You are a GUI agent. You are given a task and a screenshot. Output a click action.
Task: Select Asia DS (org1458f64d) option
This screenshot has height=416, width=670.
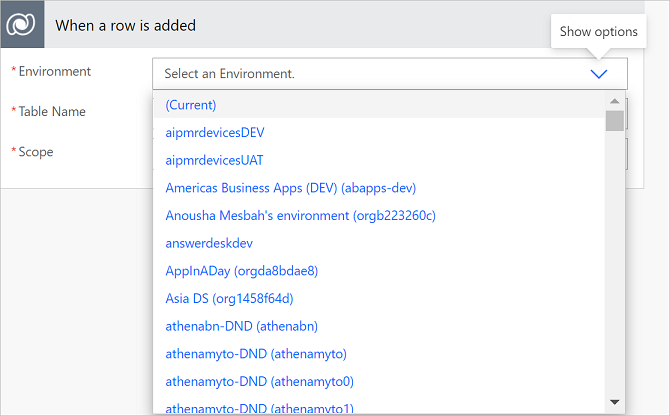(x=229, y=298)
